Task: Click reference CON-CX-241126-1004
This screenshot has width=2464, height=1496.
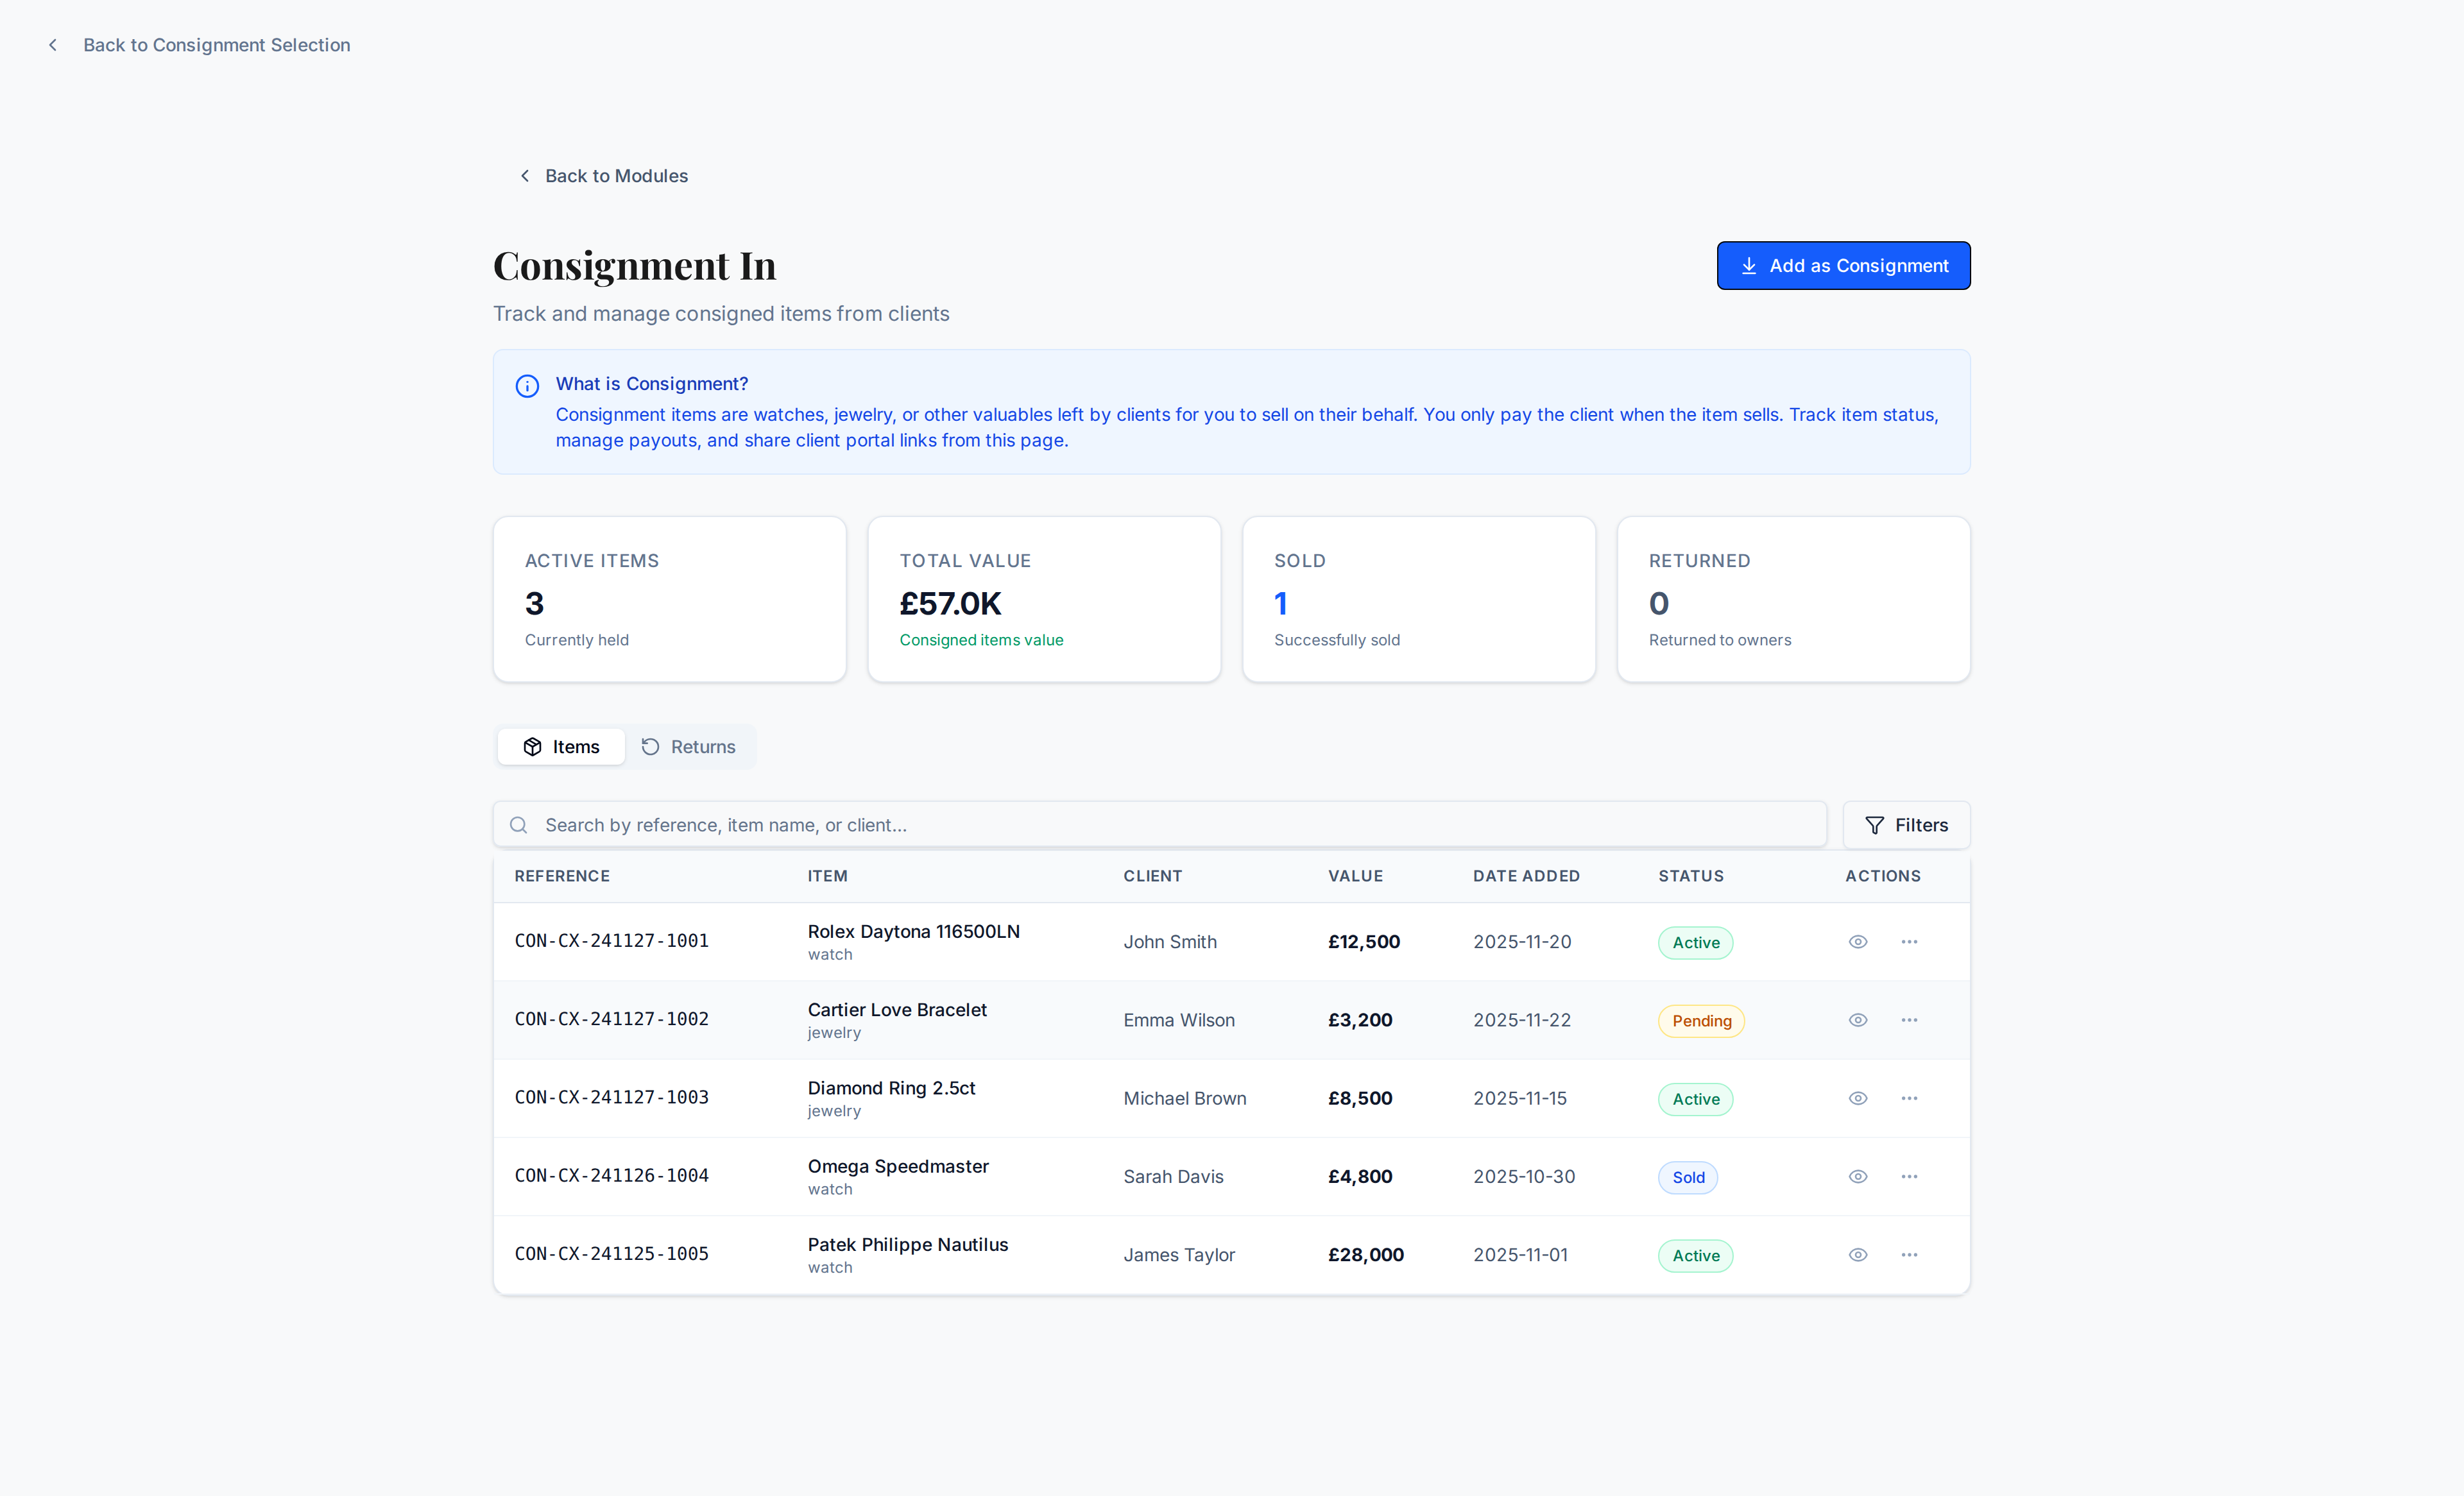Action: (612, 1175)
